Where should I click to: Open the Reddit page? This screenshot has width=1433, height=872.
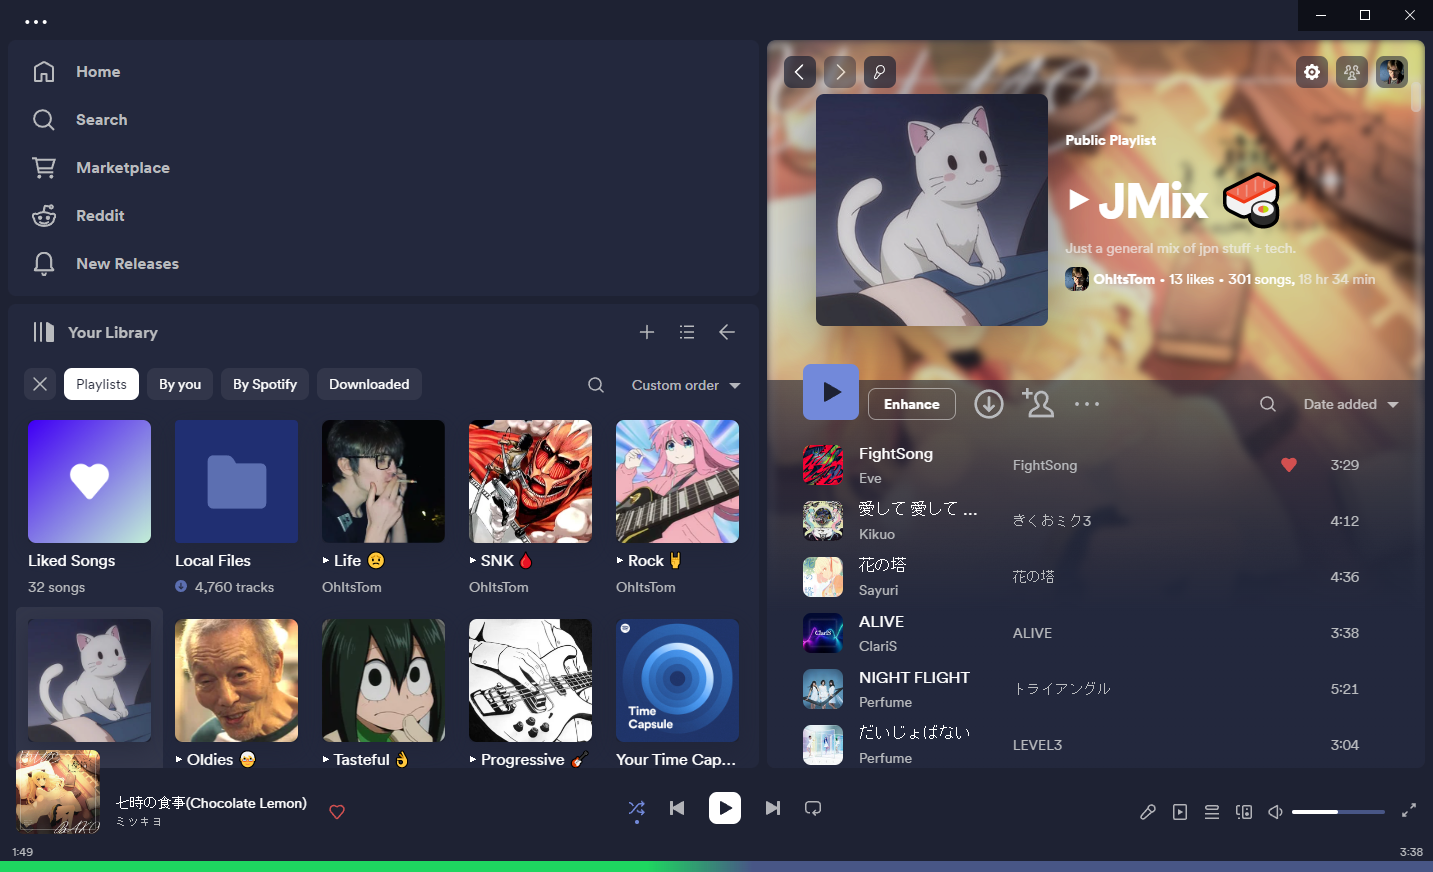pyautogui.click(x=78, y=216)
